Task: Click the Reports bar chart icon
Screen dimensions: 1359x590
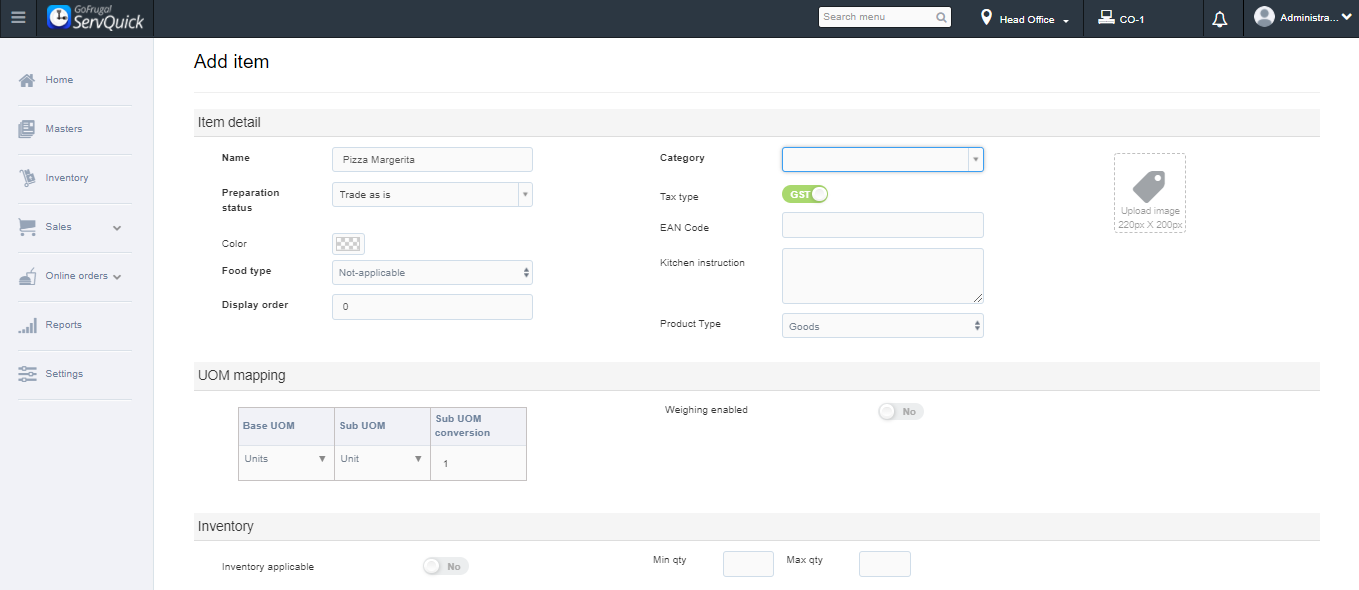Action: [x=27, y=325]
